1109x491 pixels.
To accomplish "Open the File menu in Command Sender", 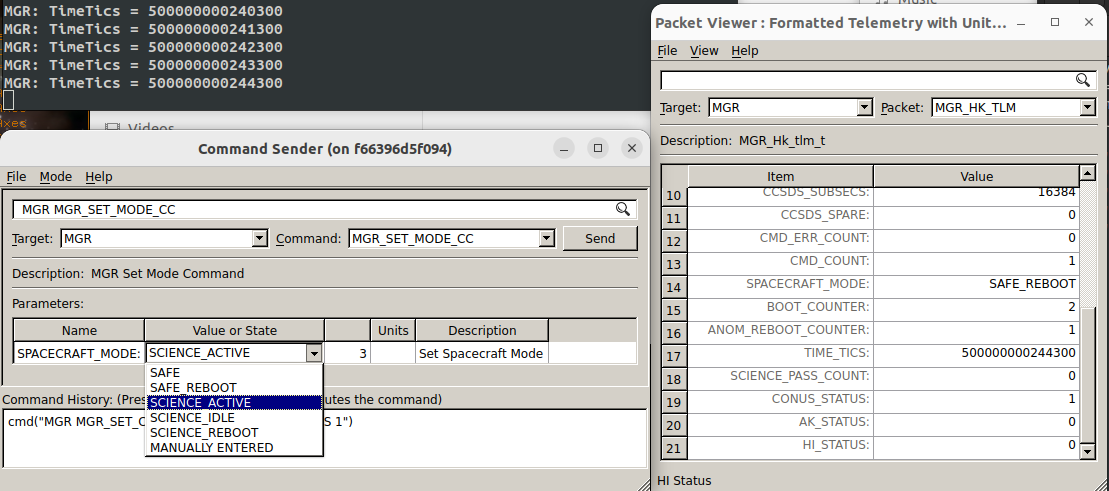I will pos(16,176).
